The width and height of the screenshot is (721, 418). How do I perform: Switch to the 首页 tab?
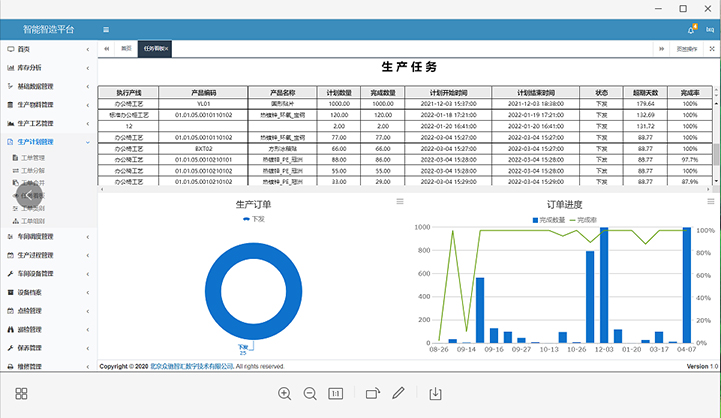[126, 48]
